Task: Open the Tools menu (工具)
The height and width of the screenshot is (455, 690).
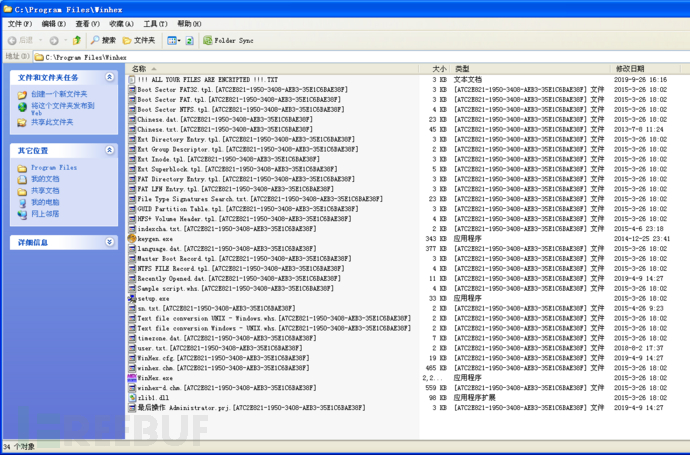Action: (155, 24)
